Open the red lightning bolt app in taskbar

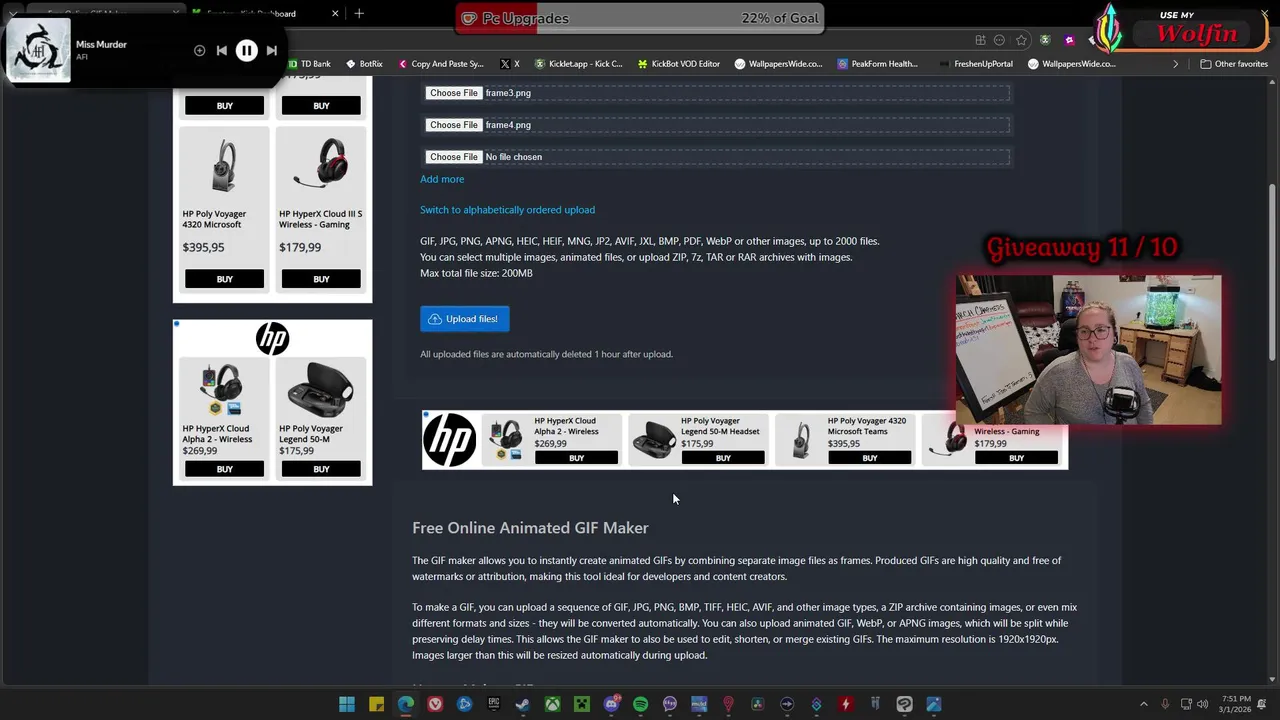[x=846, y=704]
